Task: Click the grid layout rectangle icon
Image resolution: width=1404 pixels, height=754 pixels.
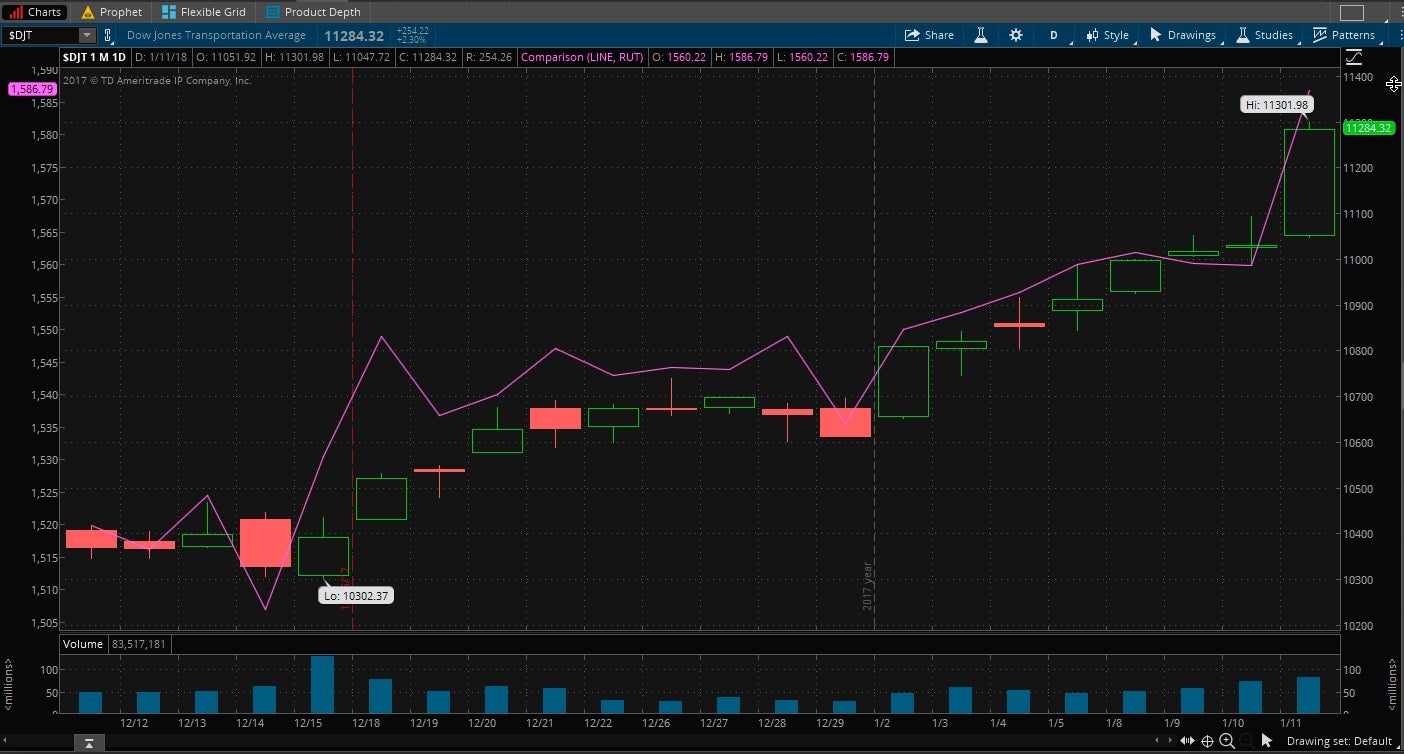Action: click(1352, 13)
